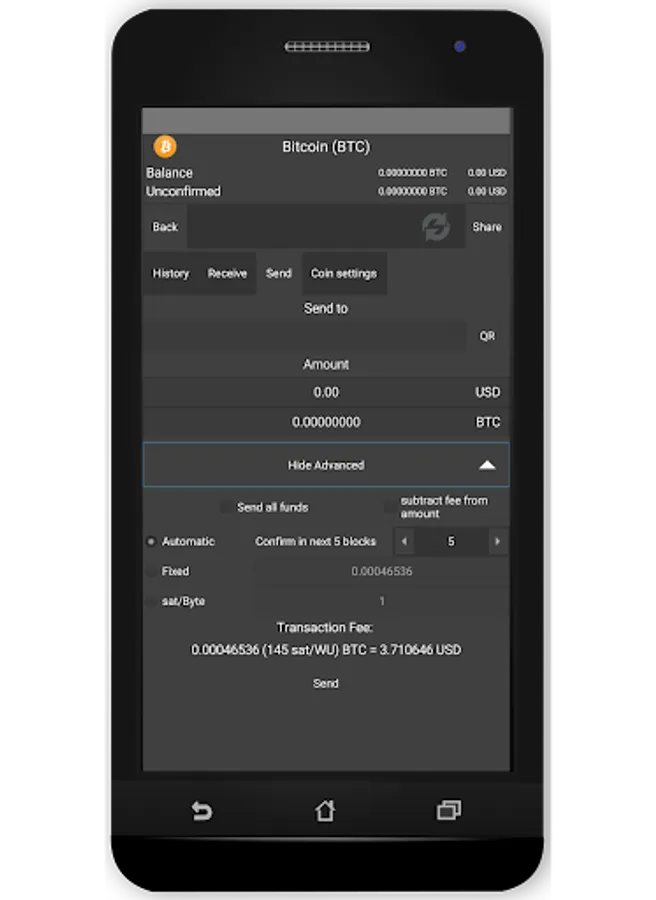The image size is (656, 900).
Task: Click the Balance 0.00 USD value
Action: (486, 172)
